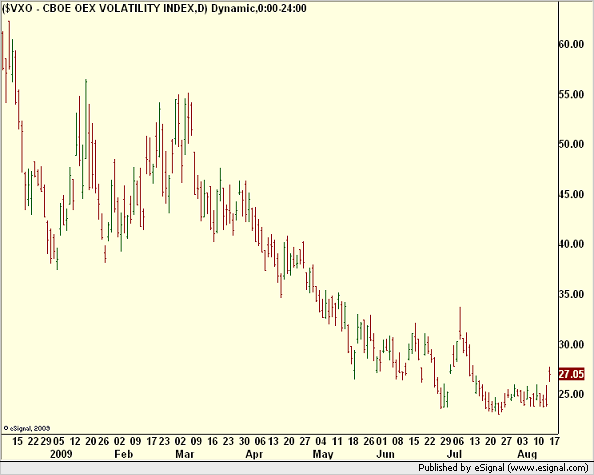Viewport: 594px width, 475px height.
Task: Click the 40.00 price axis label
Action: click(x=572, y=244)
